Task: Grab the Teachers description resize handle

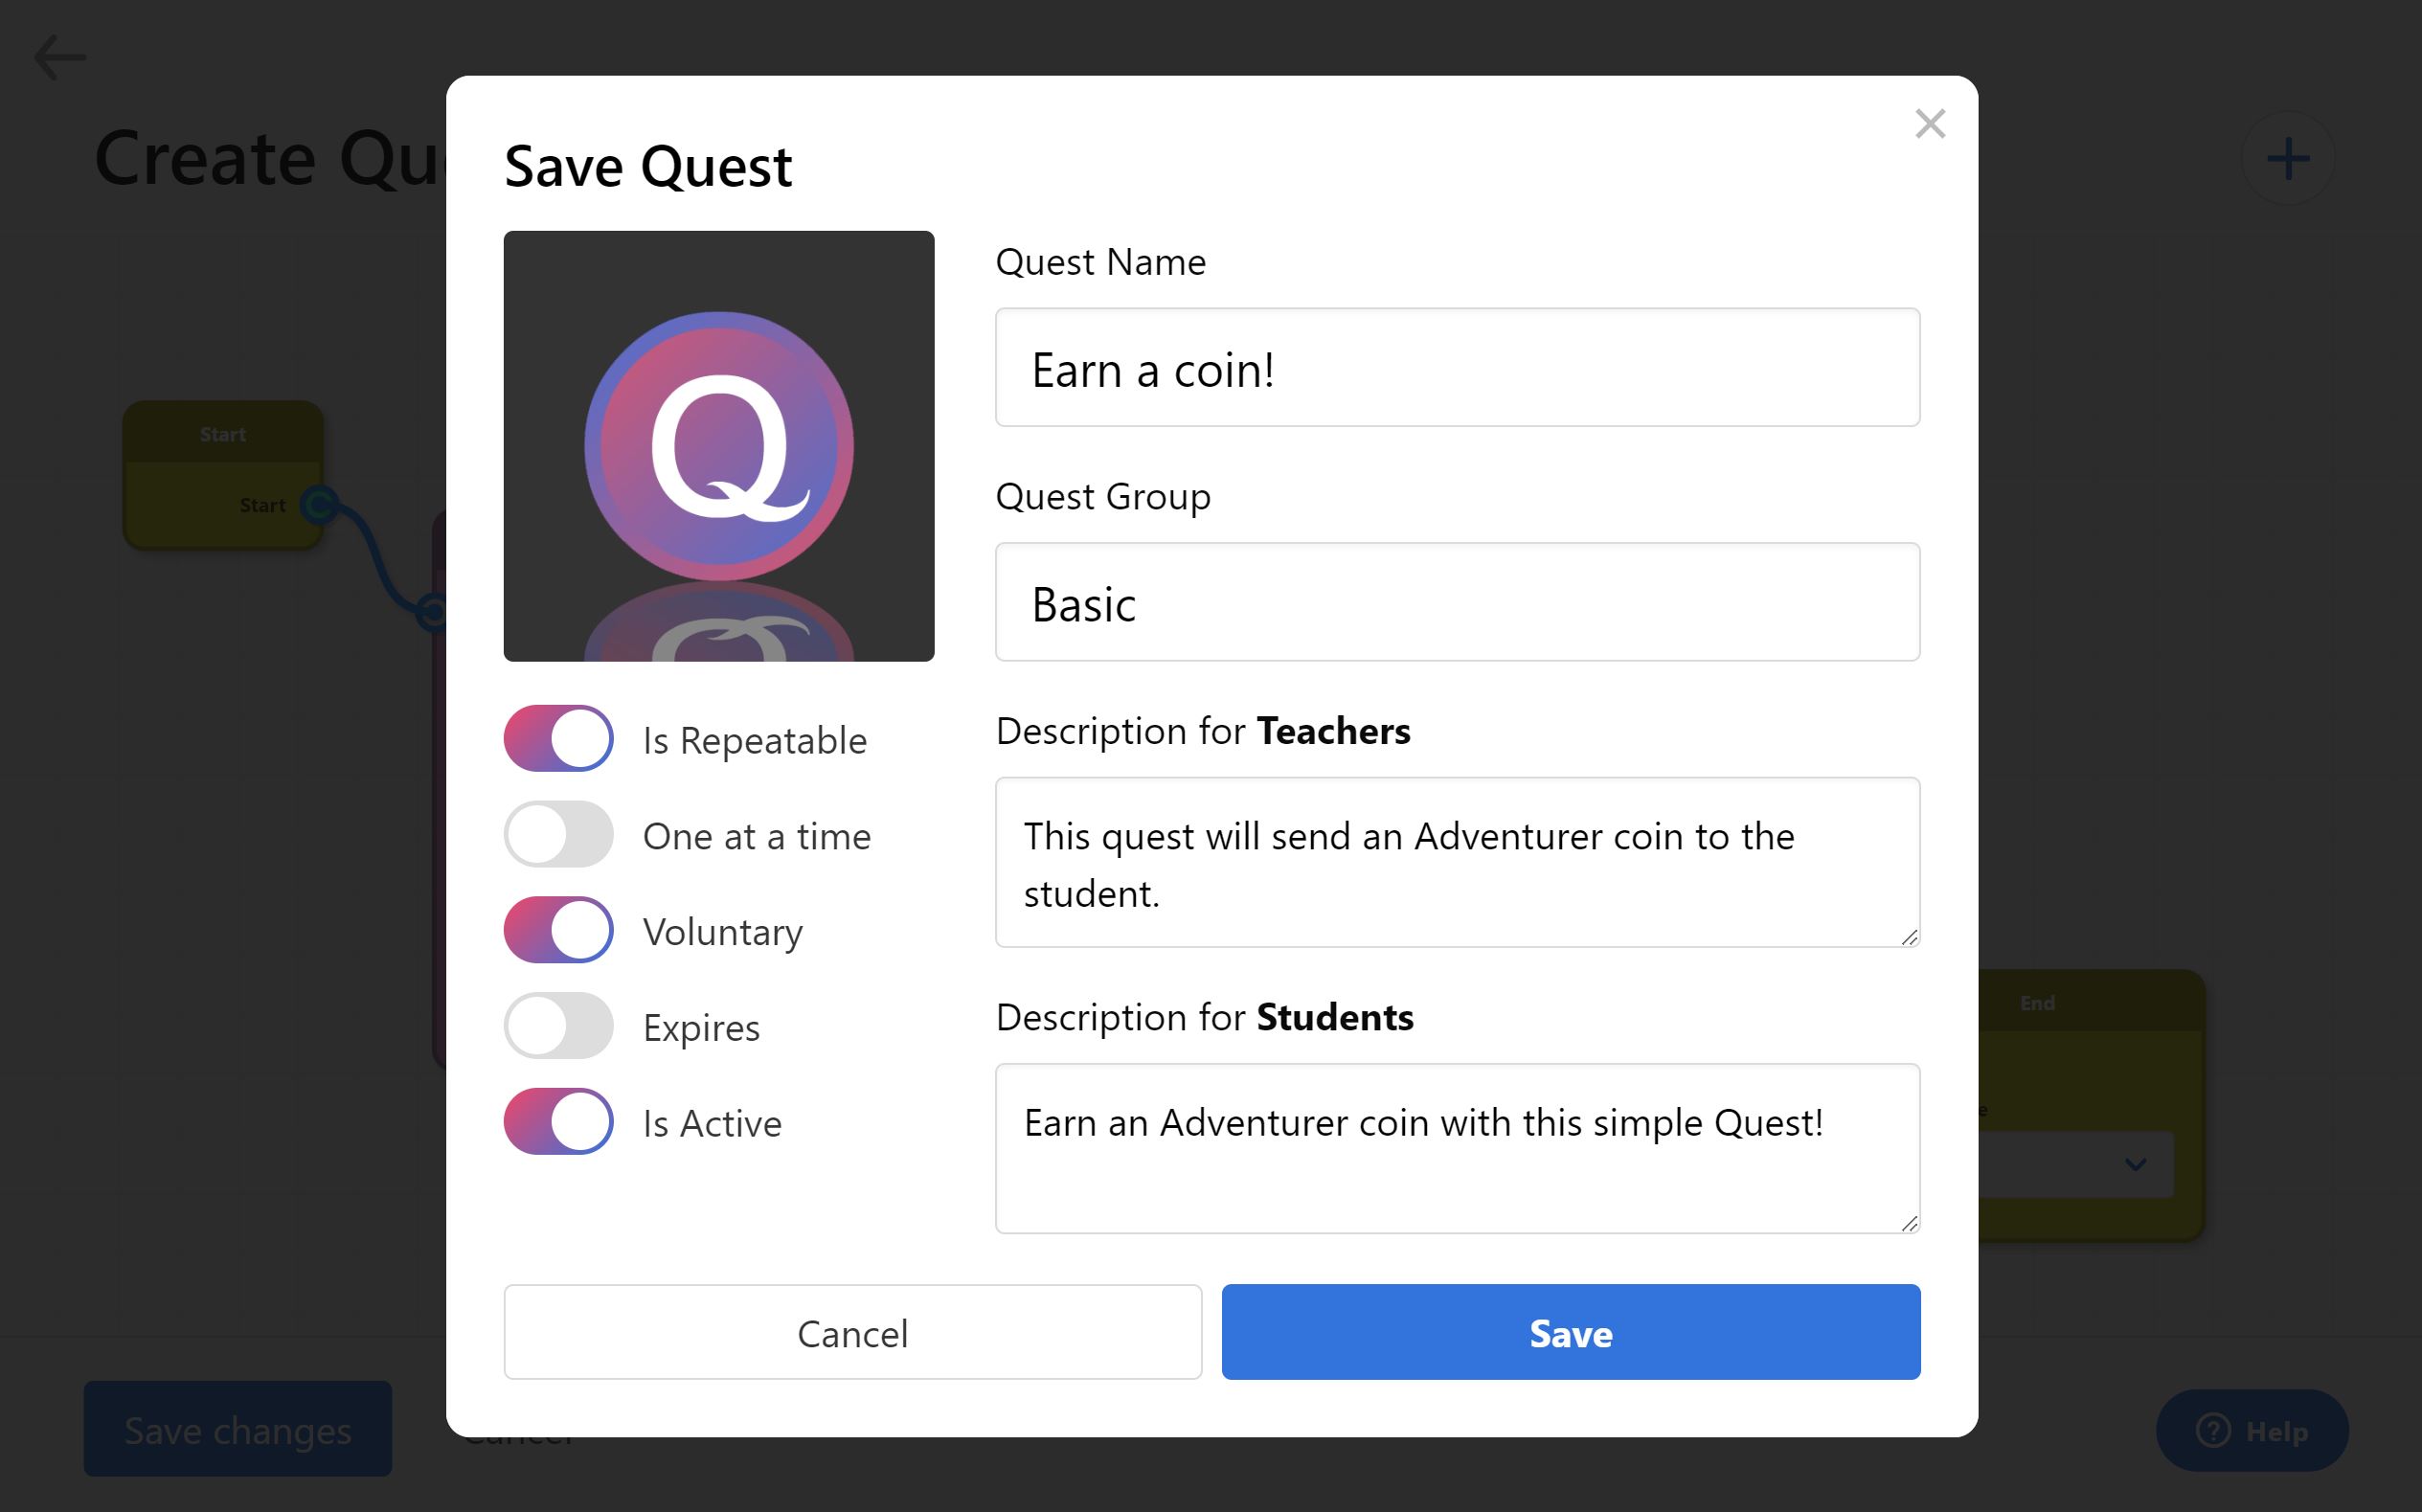Action: click(1908, 937)
